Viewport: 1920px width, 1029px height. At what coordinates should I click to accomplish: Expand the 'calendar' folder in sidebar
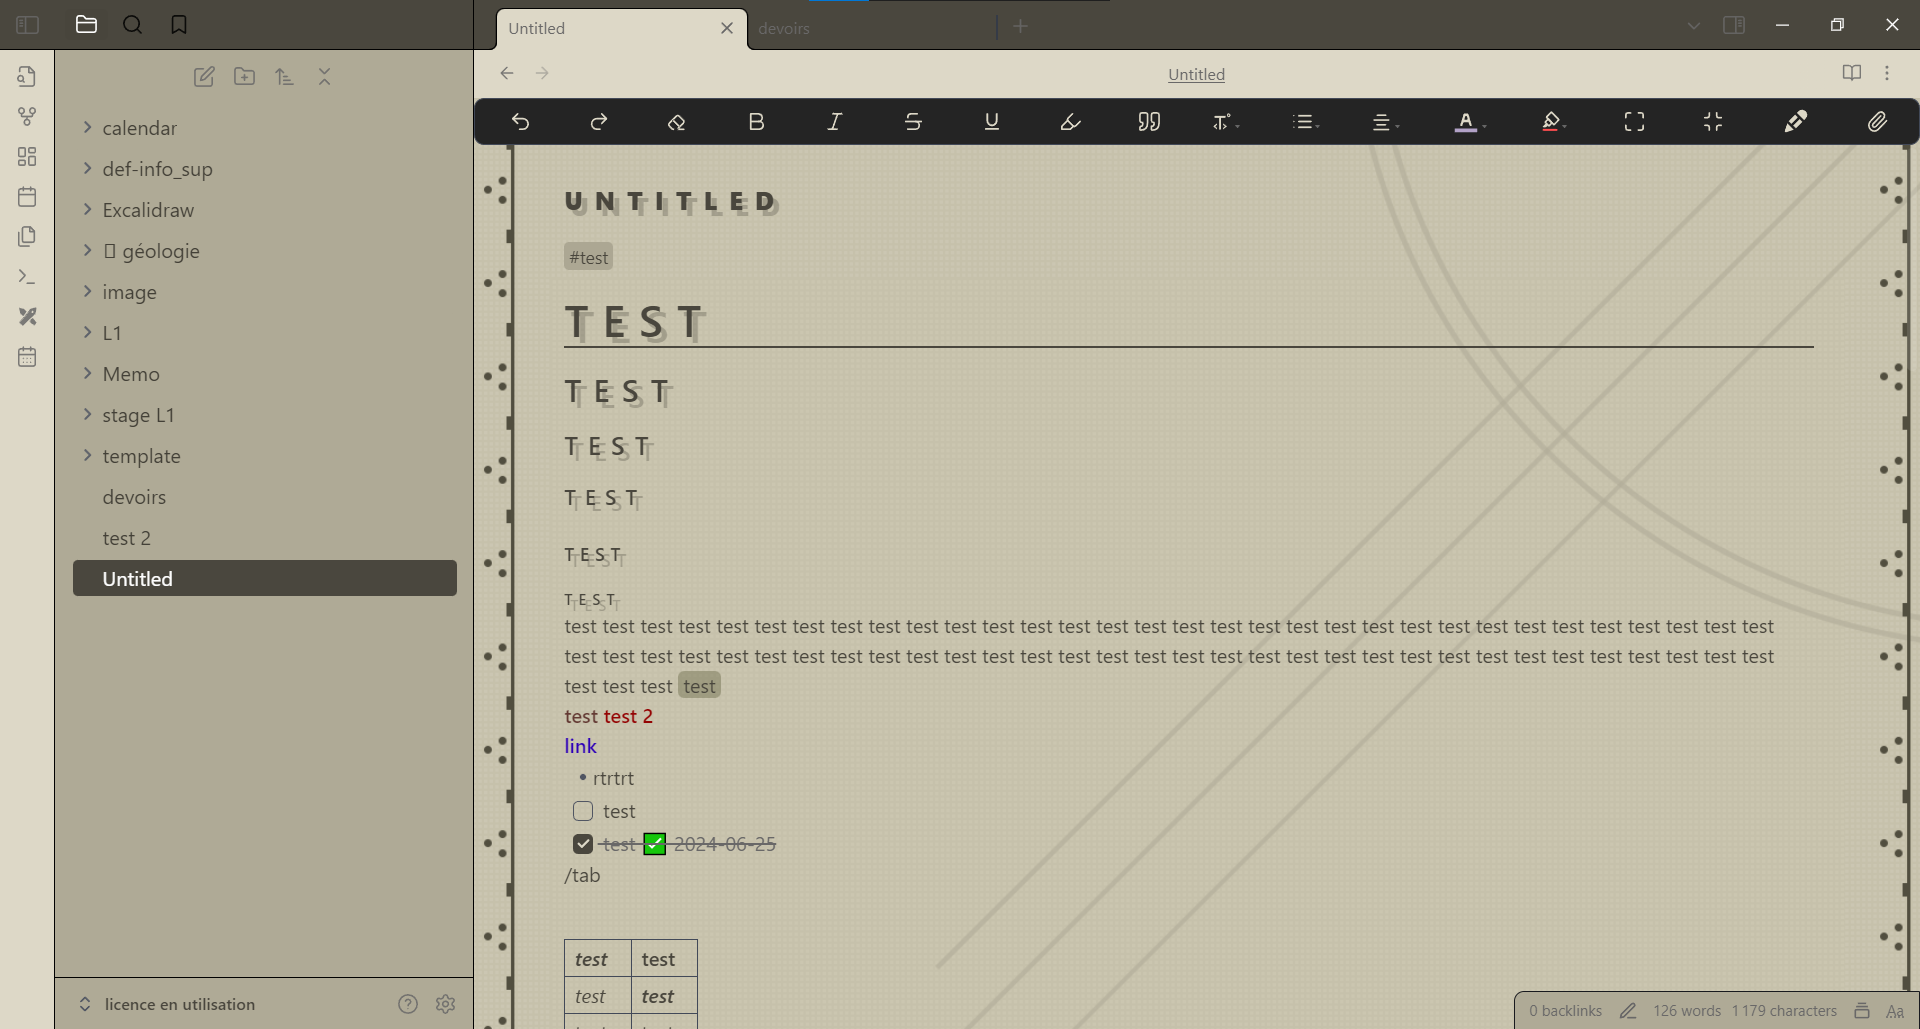87,127
